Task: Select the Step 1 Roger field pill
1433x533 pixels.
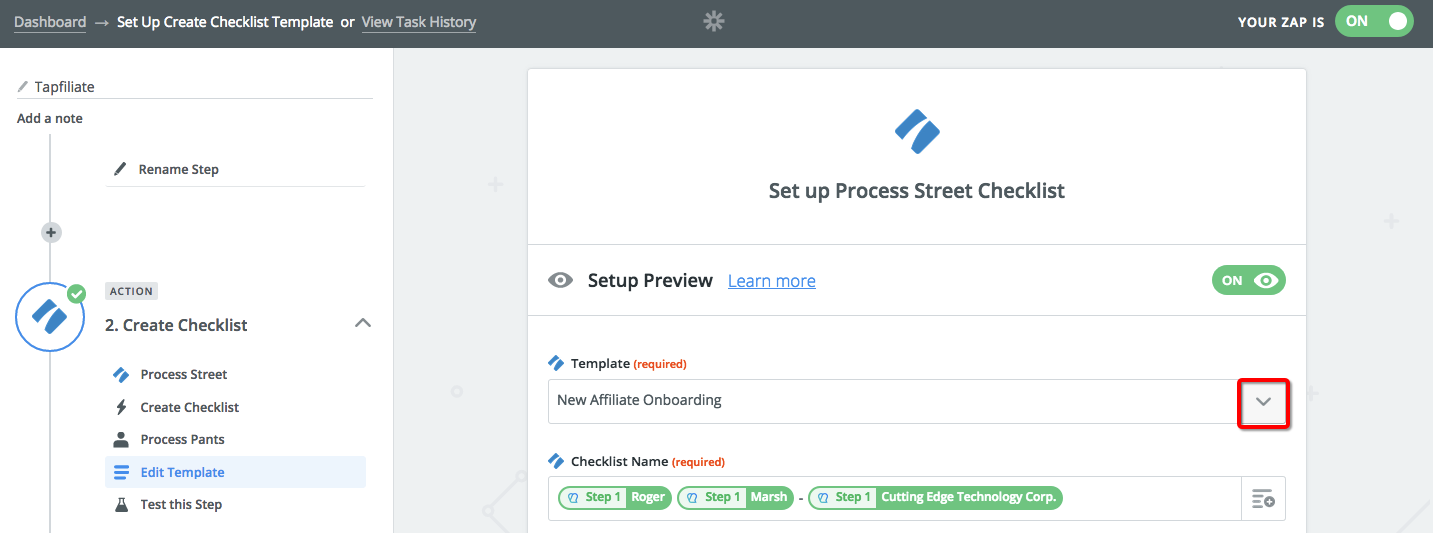Action: [x=614, y=497]
